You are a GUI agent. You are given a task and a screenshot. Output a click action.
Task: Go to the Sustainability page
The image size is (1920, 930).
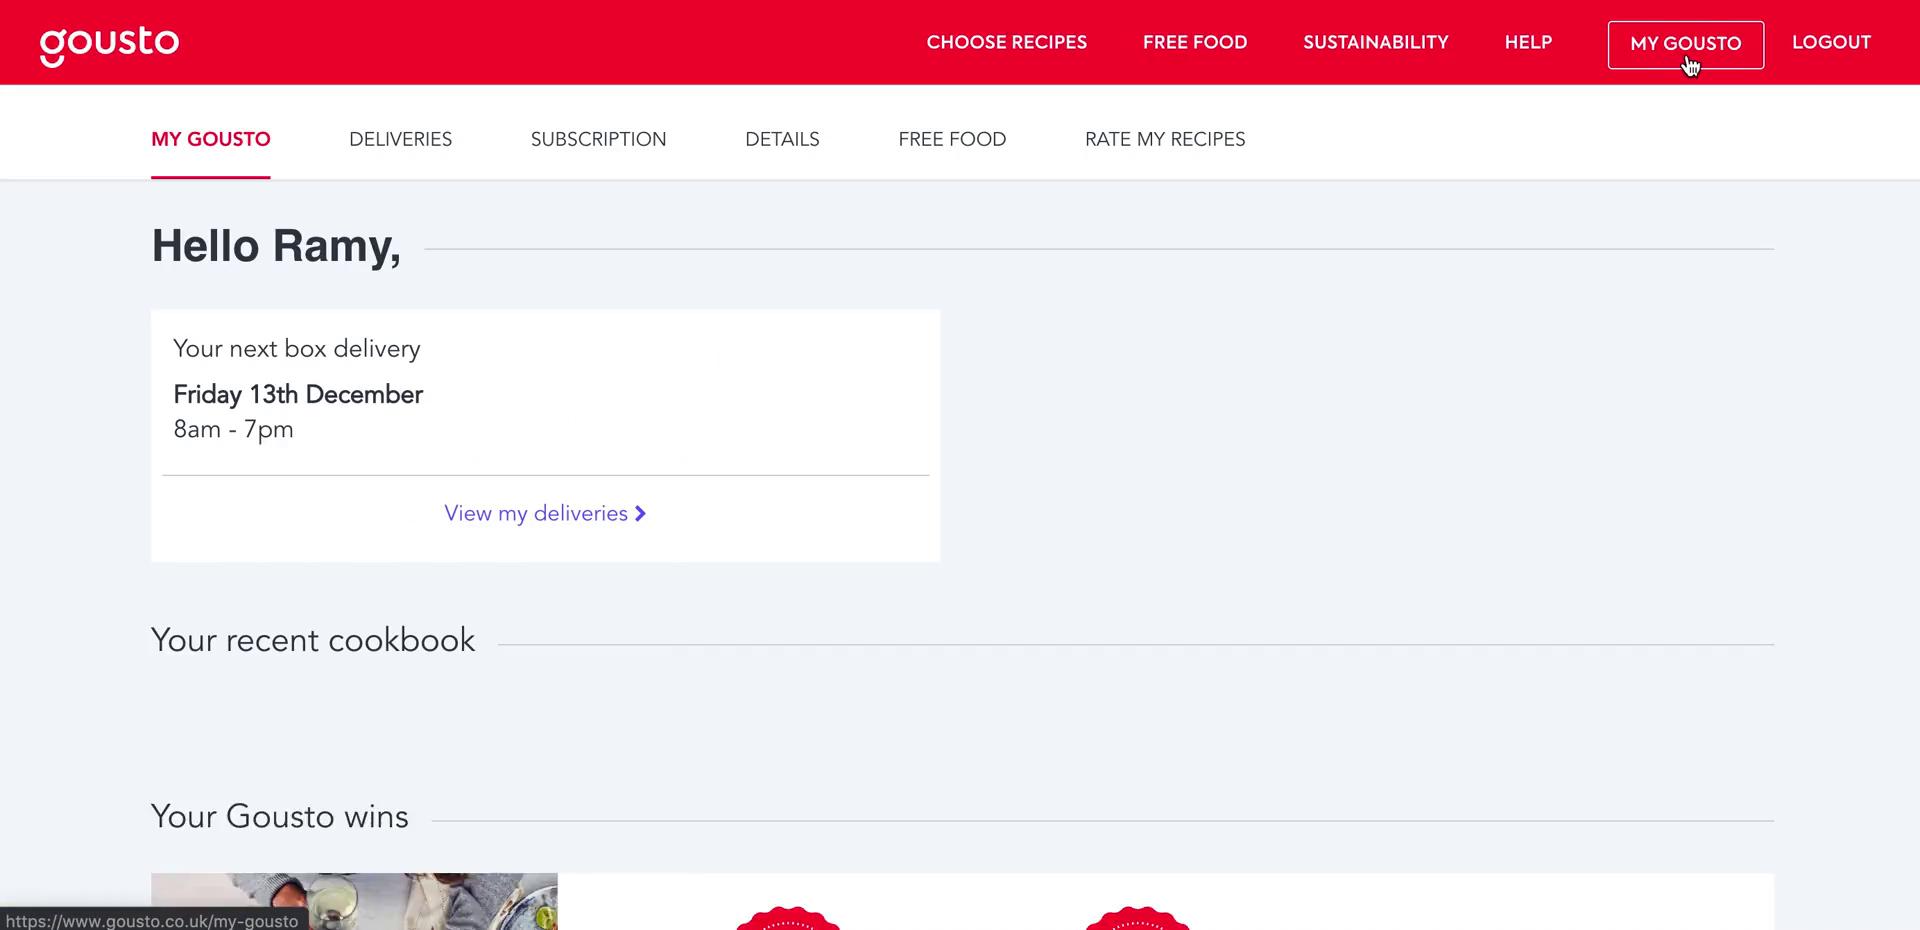pyautogui.click(x=1375, y=42)
